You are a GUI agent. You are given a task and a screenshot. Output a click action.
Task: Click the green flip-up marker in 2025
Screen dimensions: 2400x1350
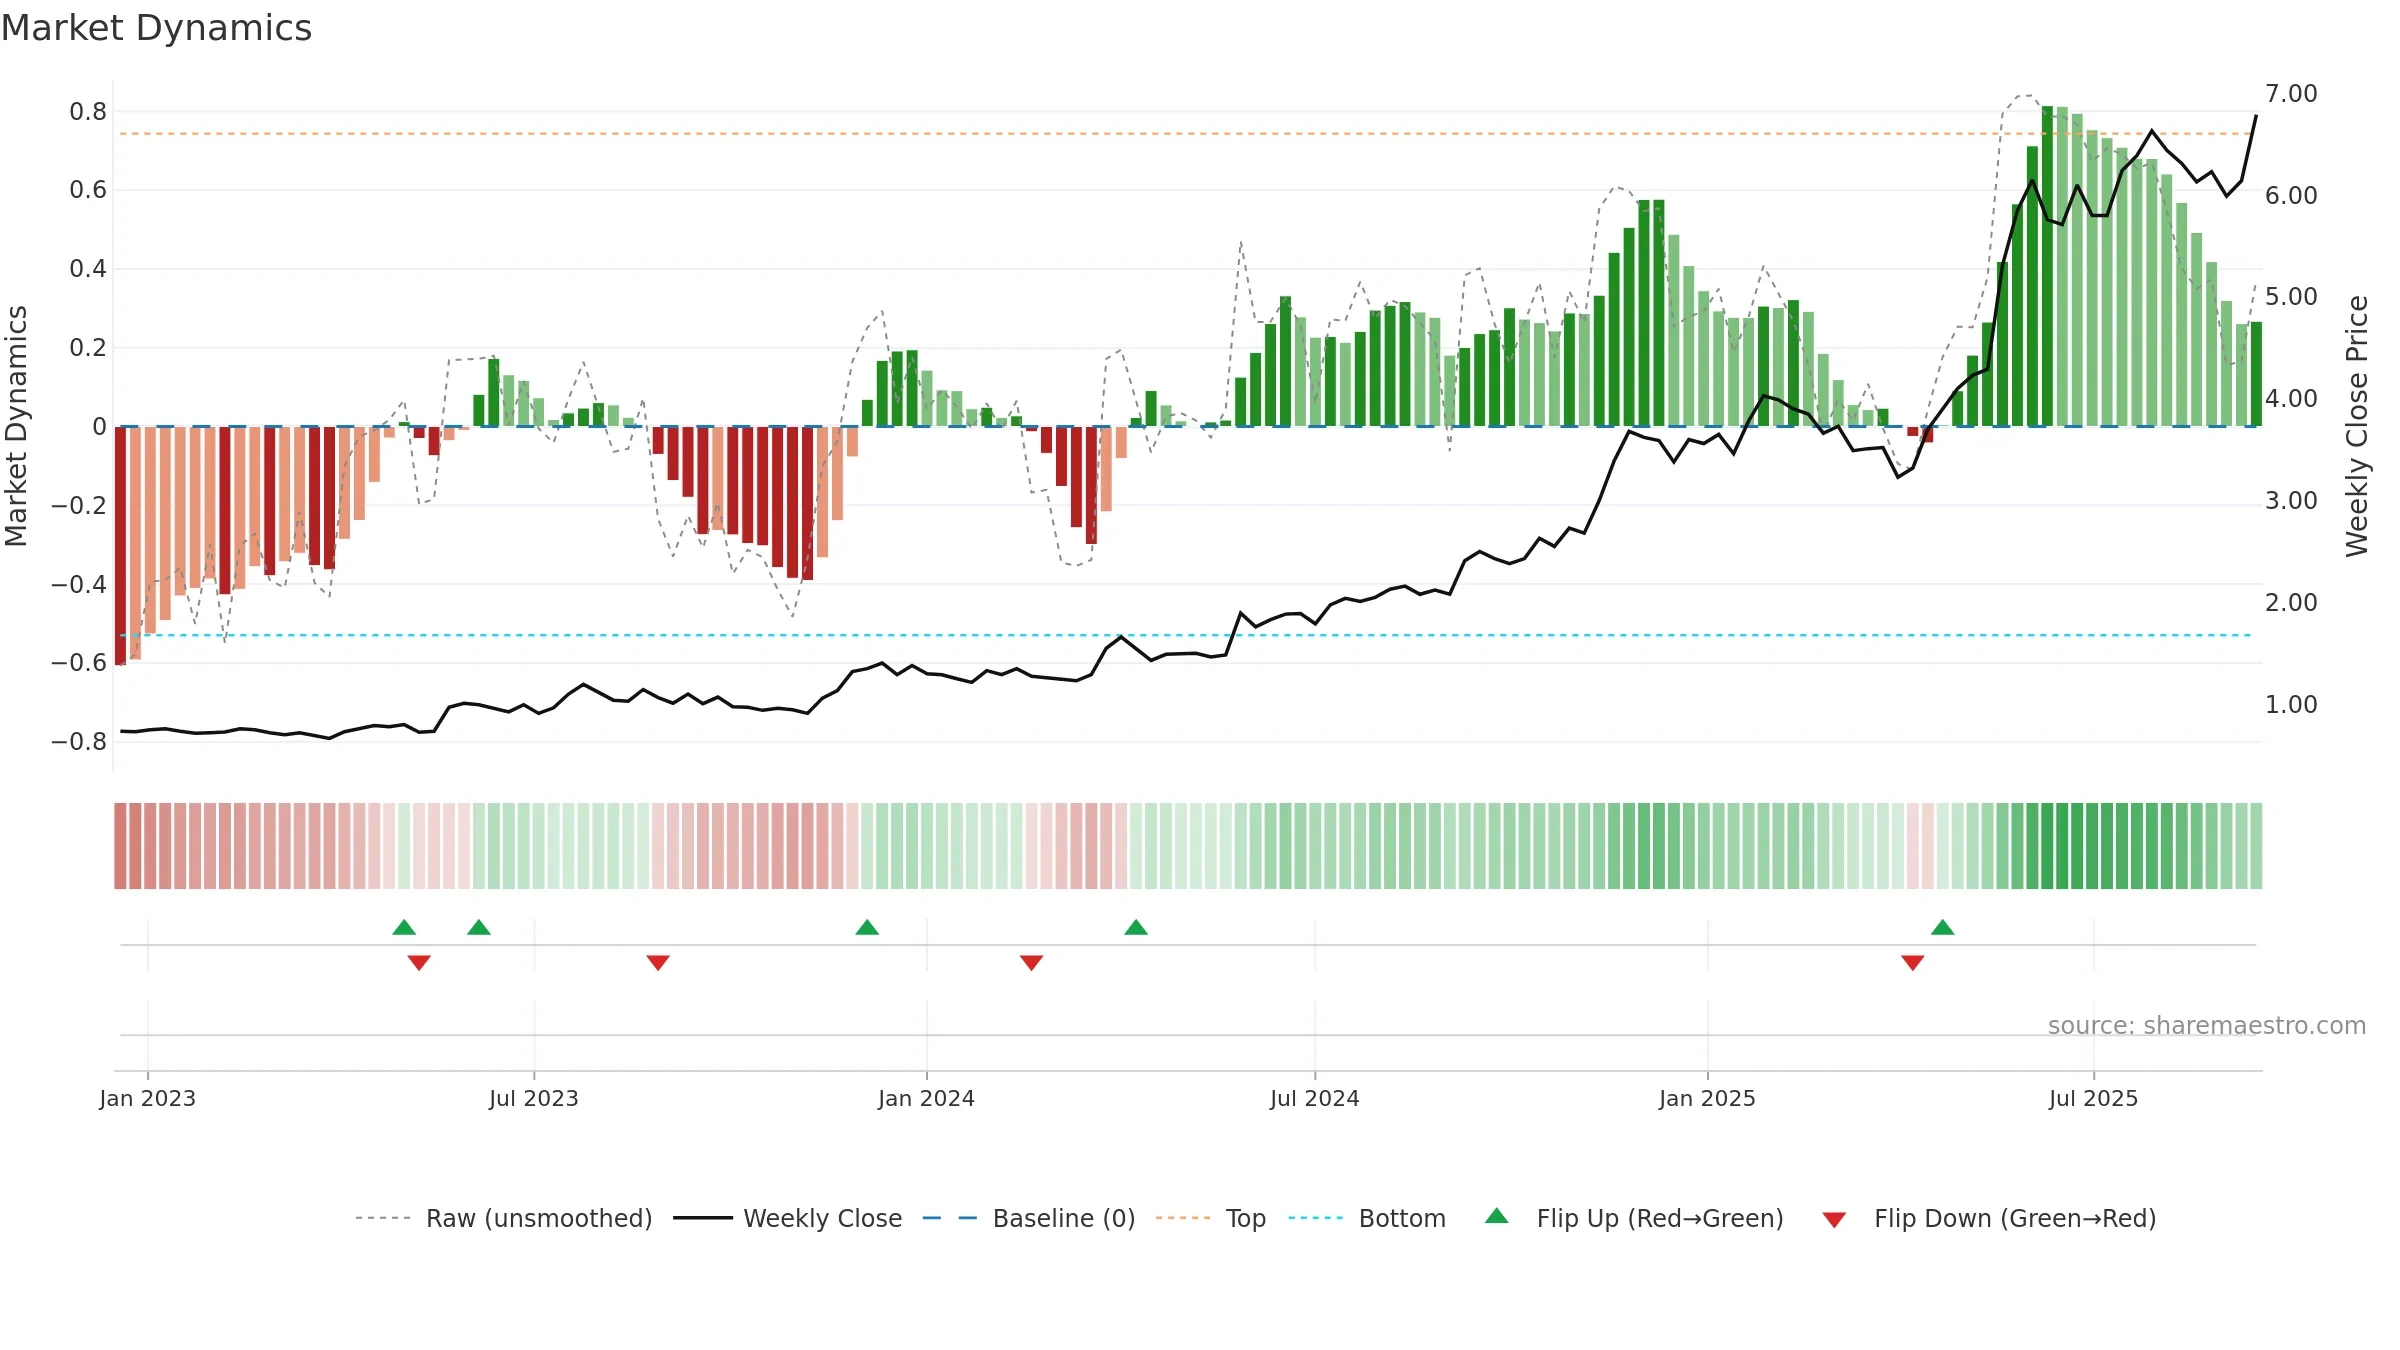coord(1943,927)
